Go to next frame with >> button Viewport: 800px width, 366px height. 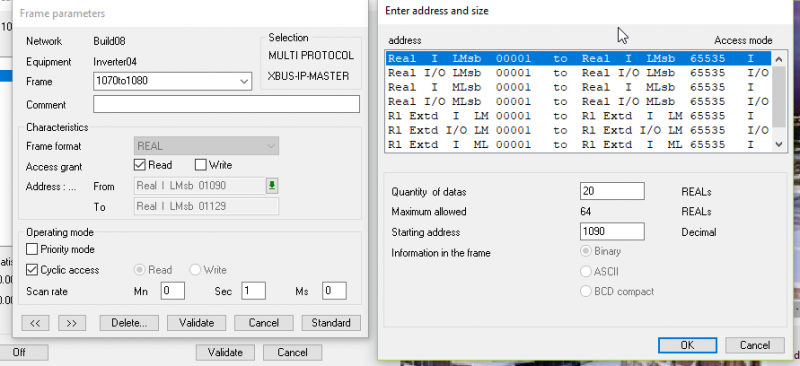pyautogui.click(x=72, y=323)
